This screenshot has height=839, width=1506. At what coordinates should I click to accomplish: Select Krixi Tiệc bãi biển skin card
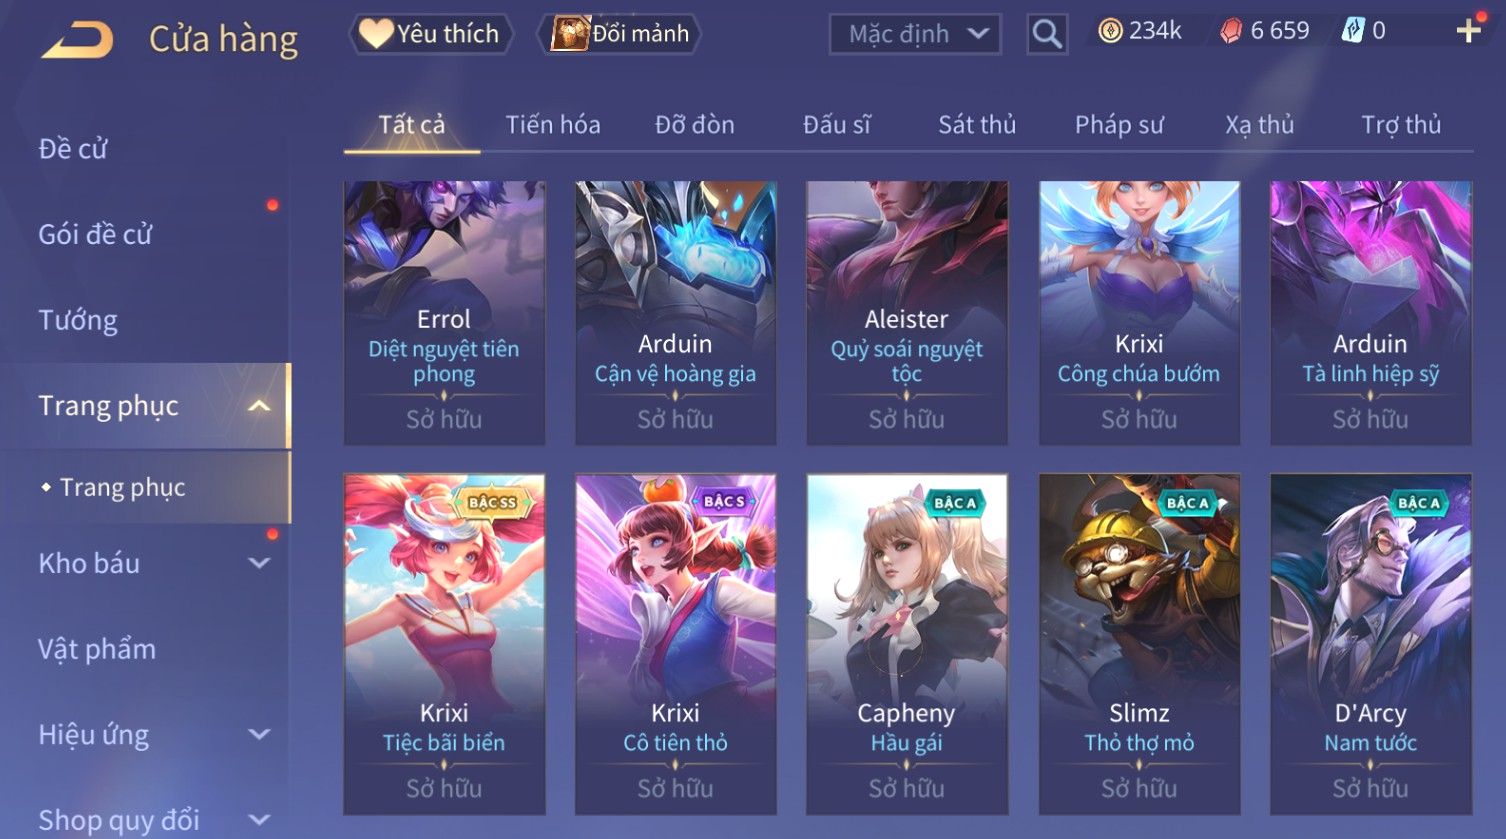[x=444, y=643]
